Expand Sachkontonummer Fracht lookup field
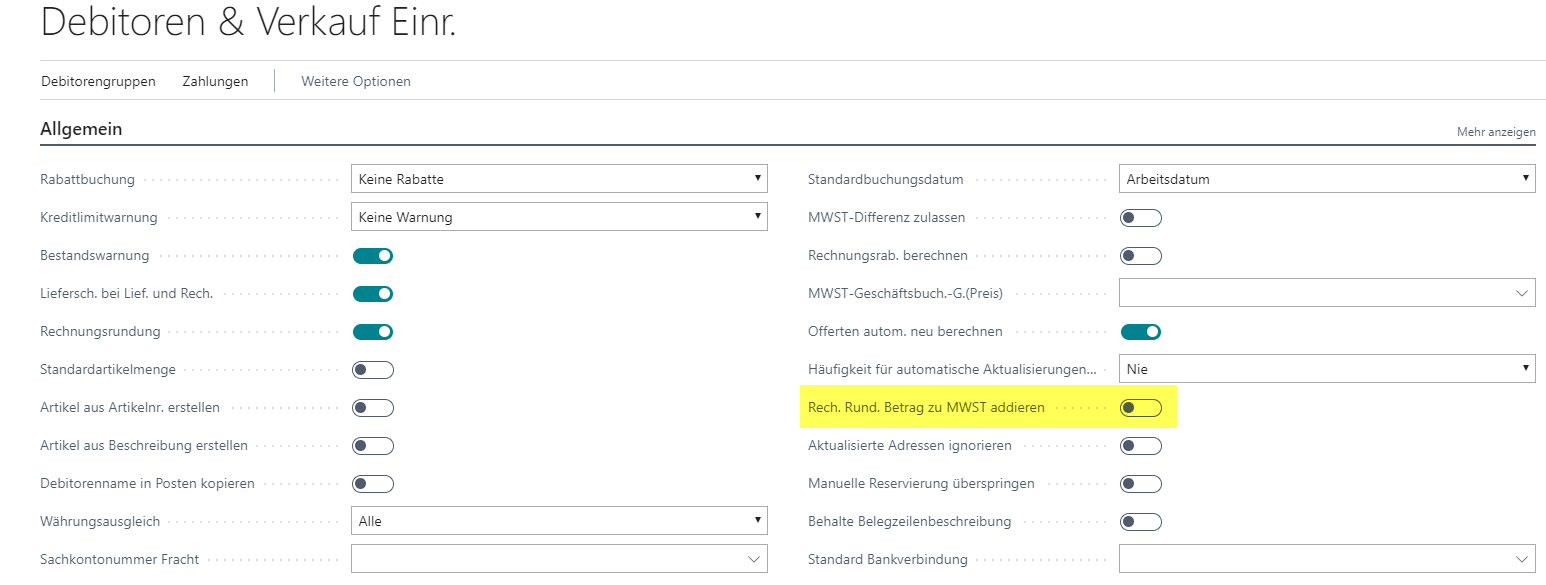Image resolution: width=1546 pixels, height=585 pixels. [x=755, y=560]
